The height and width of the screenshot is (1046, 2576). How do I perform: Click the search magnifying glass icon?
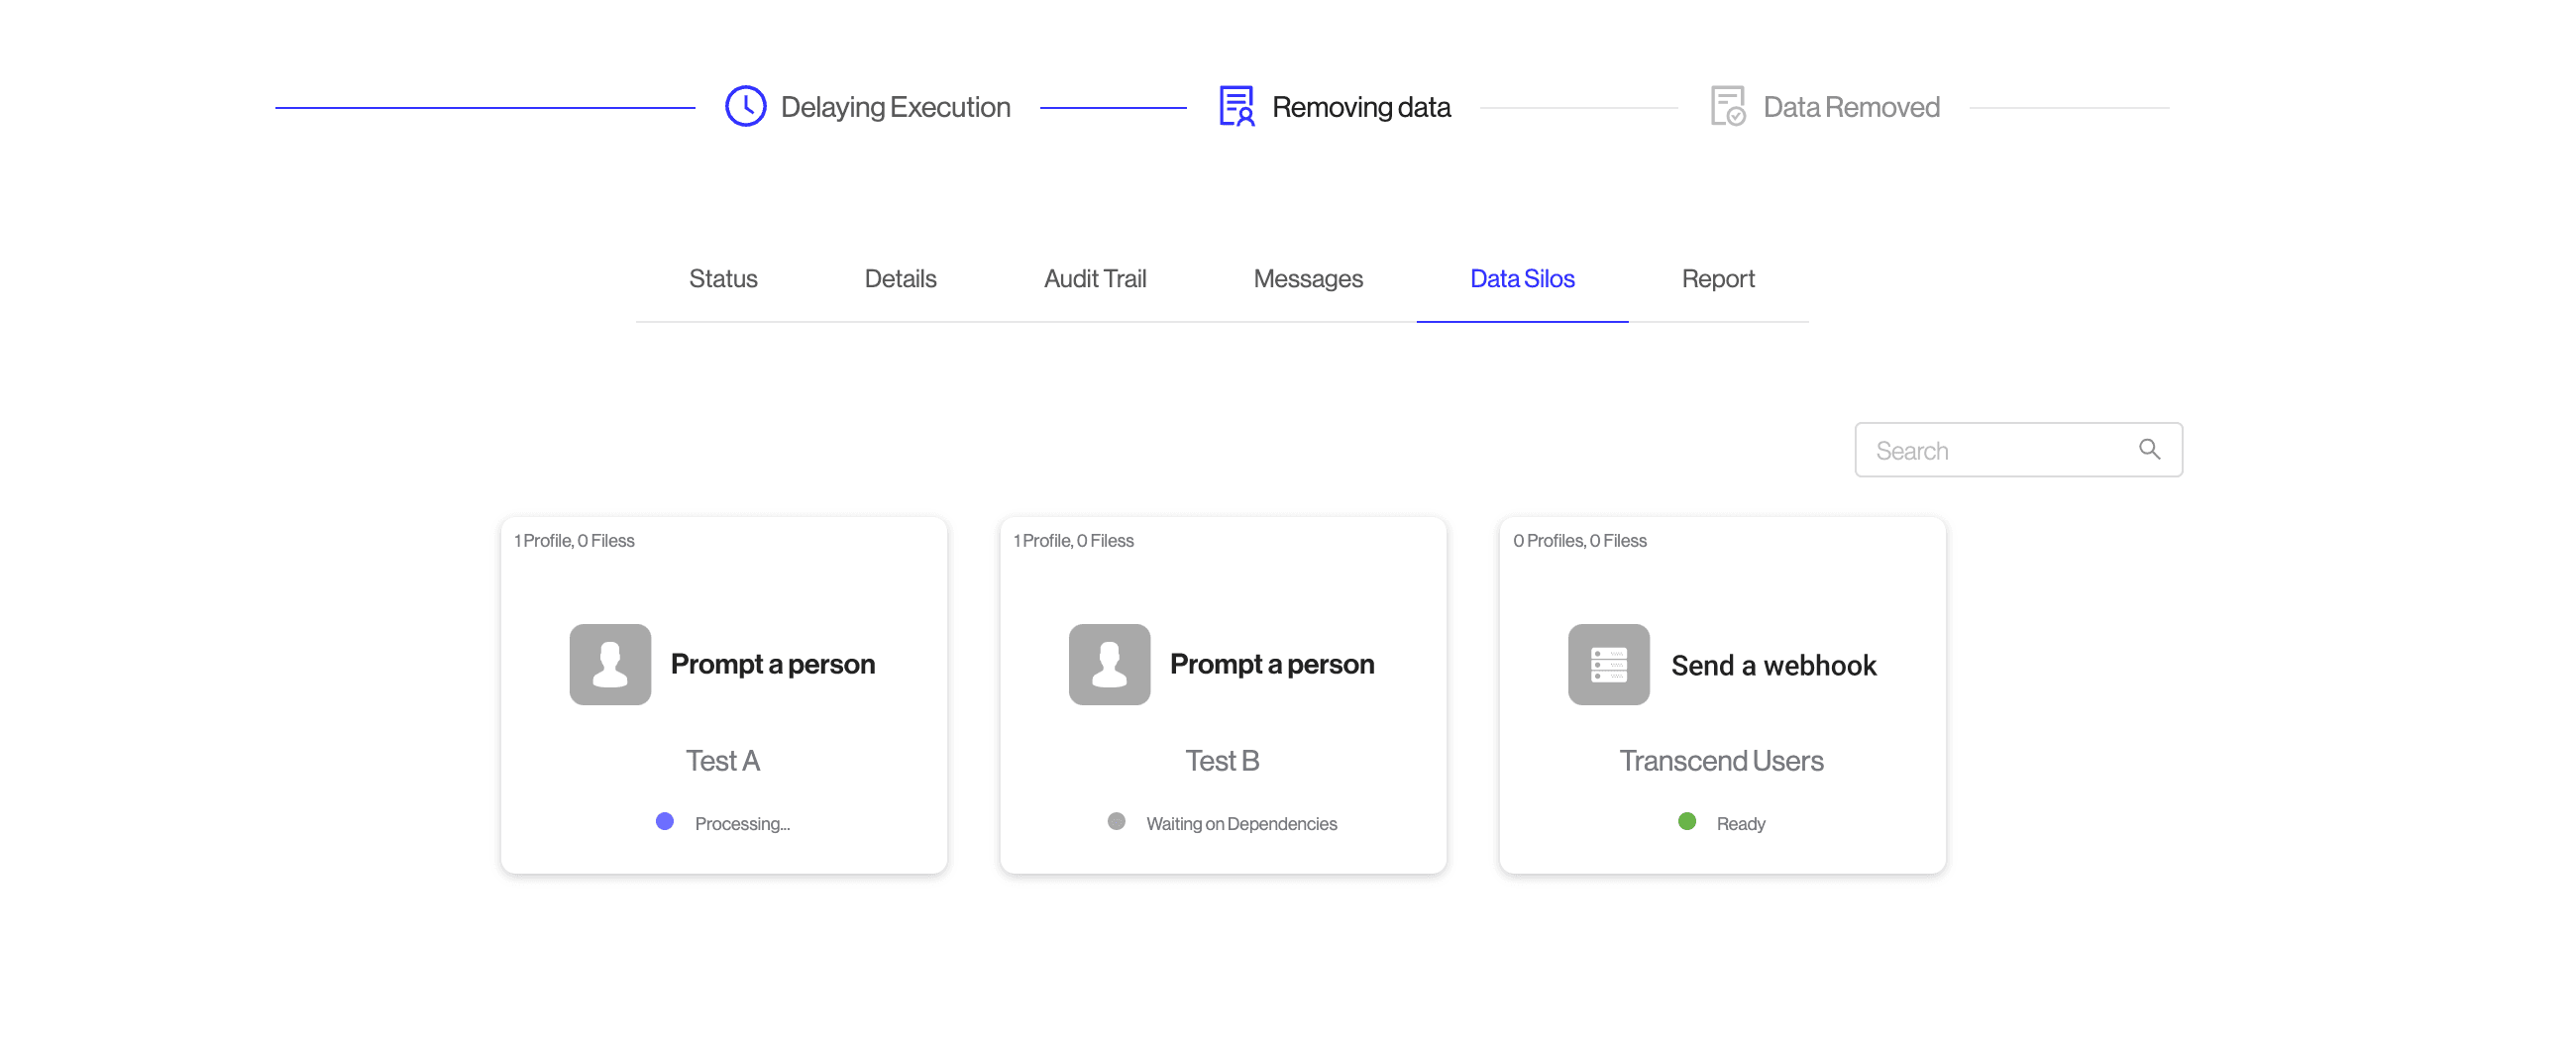point(2149,450)
